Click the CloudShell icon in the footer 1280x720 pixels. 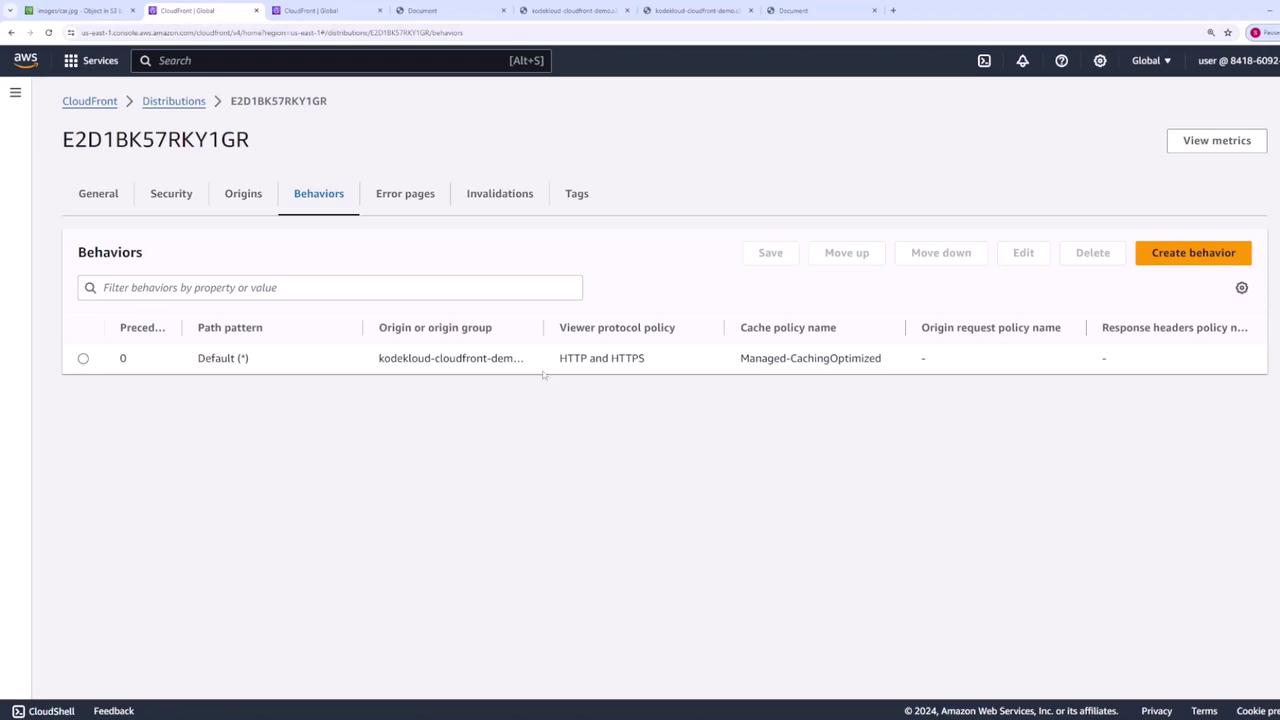pos(18,711)
